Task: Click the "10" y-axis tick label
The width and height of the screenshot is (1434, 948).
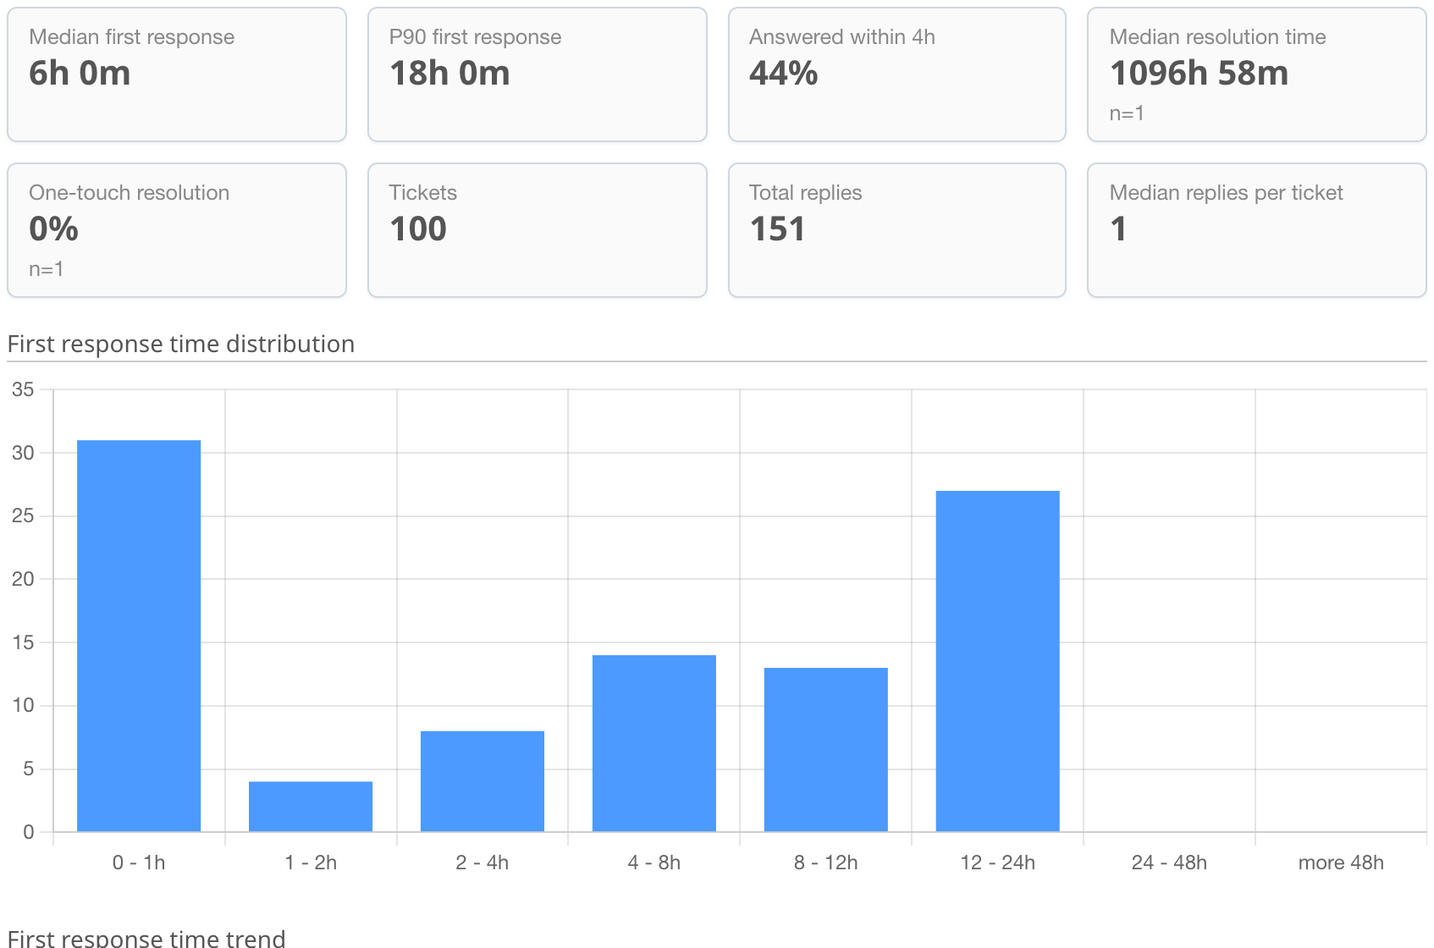Action: pyautogui.click(x=23, y=706)
